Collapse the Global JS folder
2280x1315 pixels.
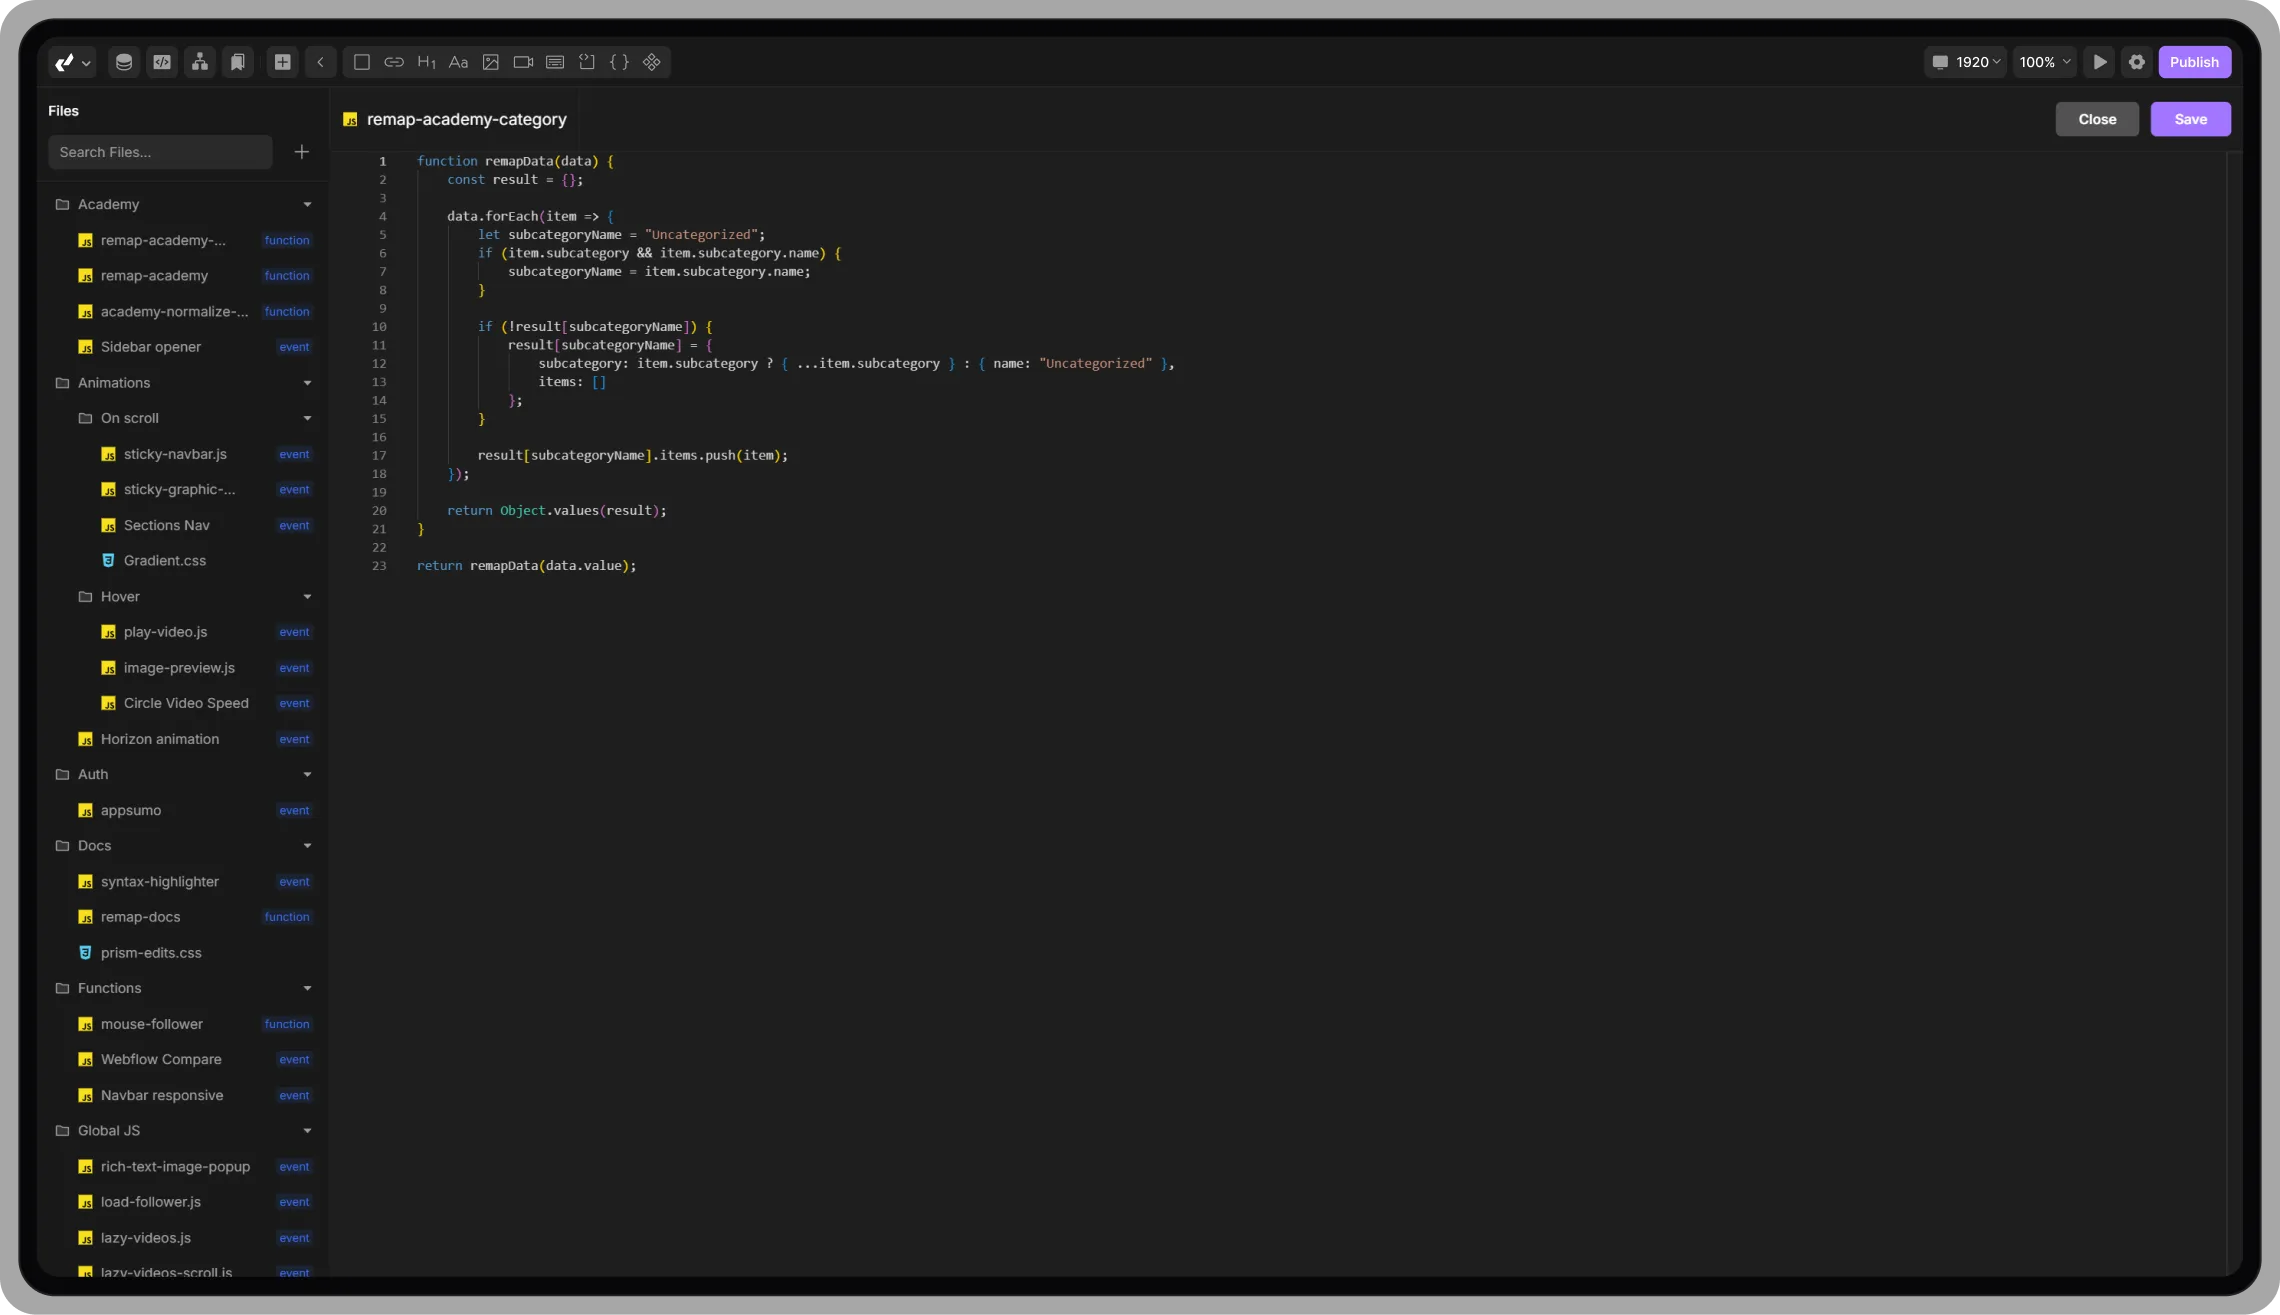tap(308, 1131)
